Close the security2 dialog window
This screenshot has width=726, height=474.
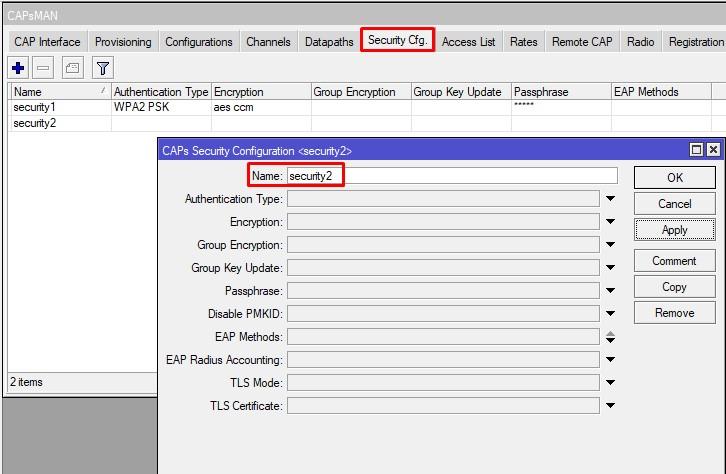tap(712, 150)
